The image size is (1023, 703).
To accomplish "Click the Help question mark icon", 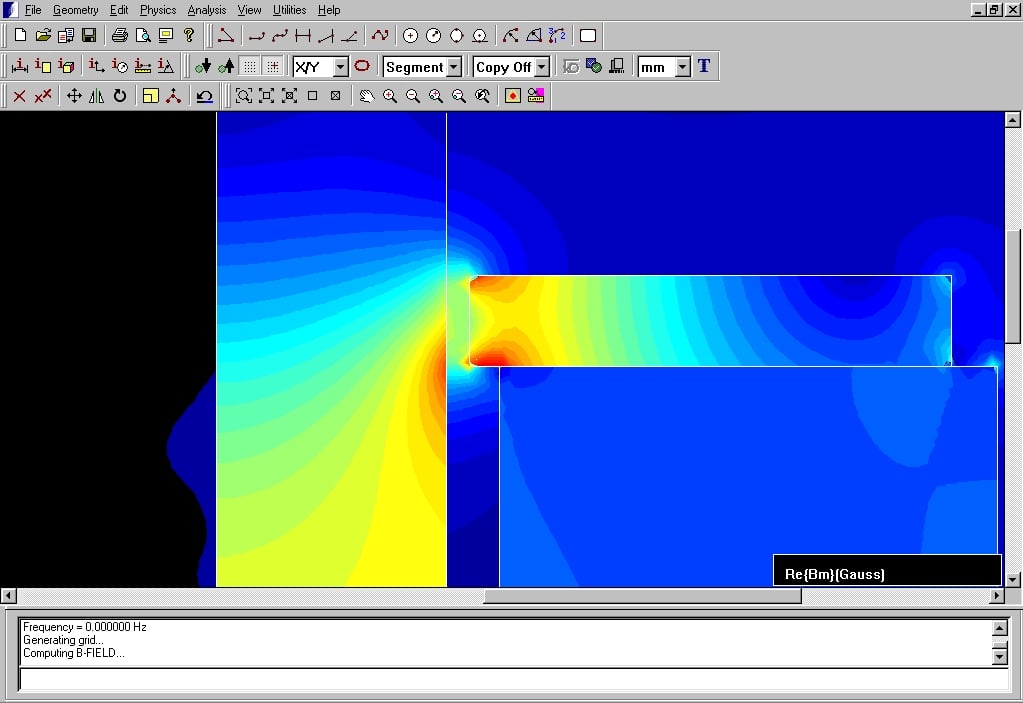I will tap(189, 36).
